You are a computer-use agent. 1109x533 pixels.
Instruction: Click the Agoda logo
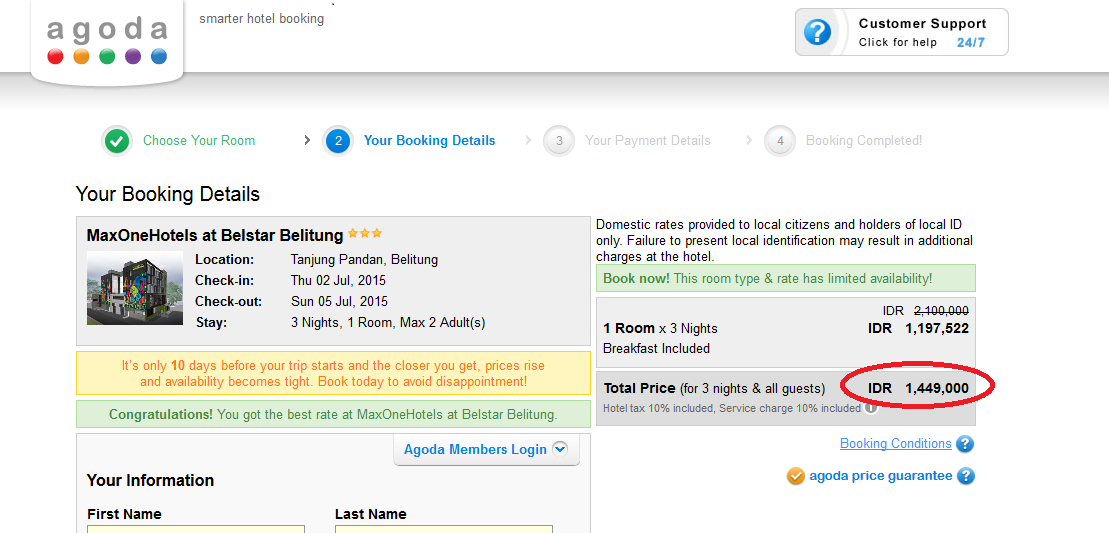pos(107,40)
